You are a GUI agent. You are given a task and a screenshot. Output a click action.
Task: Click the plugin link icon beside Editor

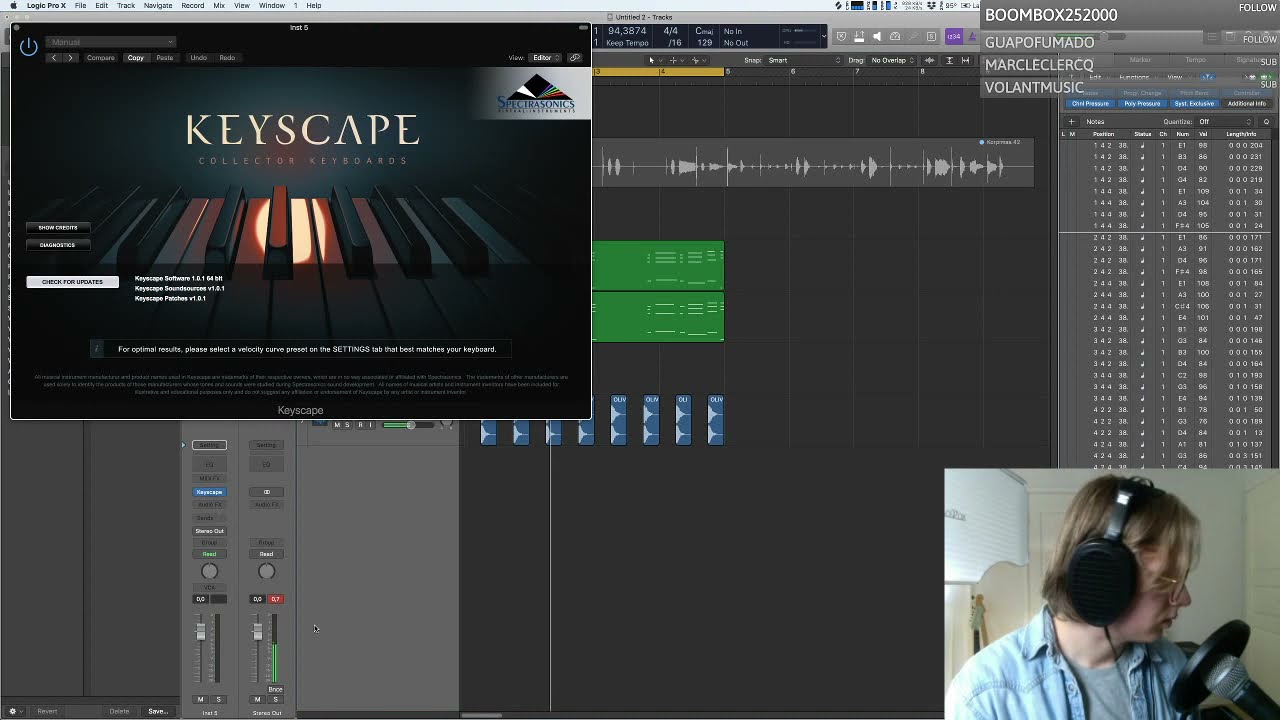(575, 58)
